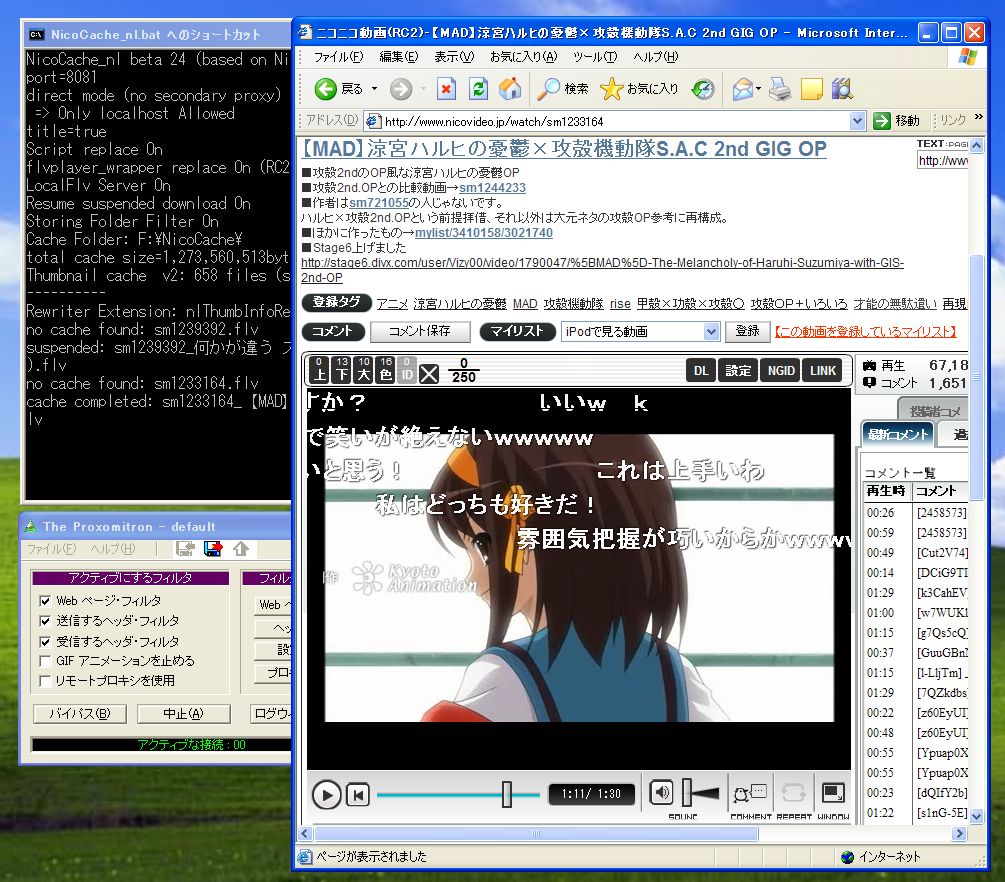This screenshot has width=1005, height=882.
Task: Stop page loading with the red X icon
Action: click(x=446, y=88)
